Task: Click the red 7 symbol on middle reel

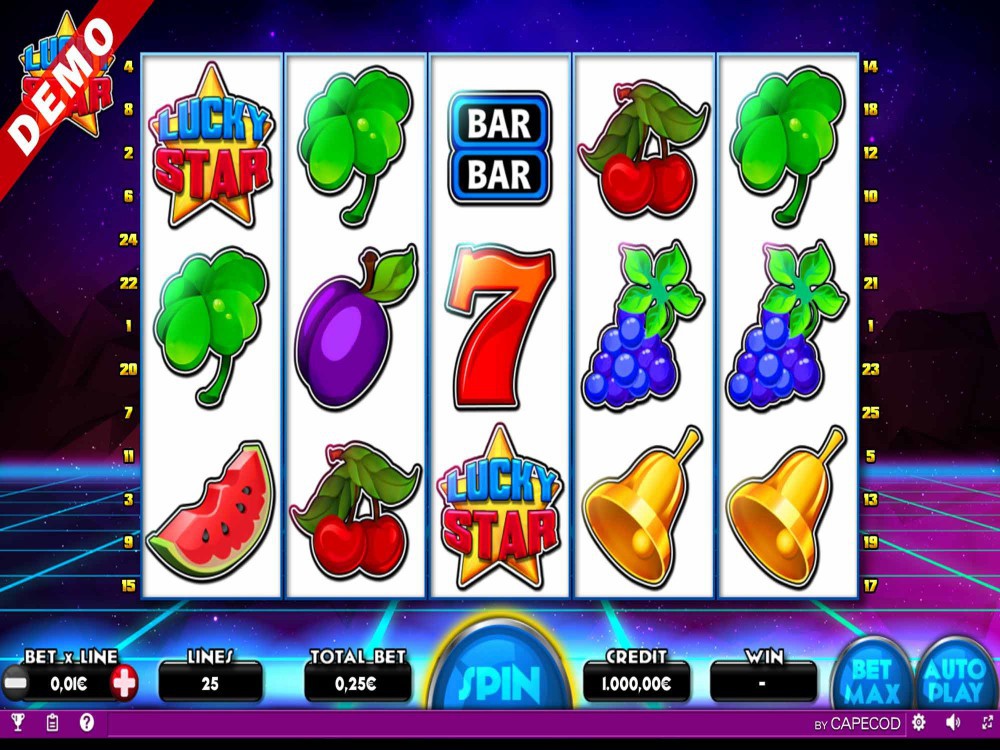Action: click(500, 327)
